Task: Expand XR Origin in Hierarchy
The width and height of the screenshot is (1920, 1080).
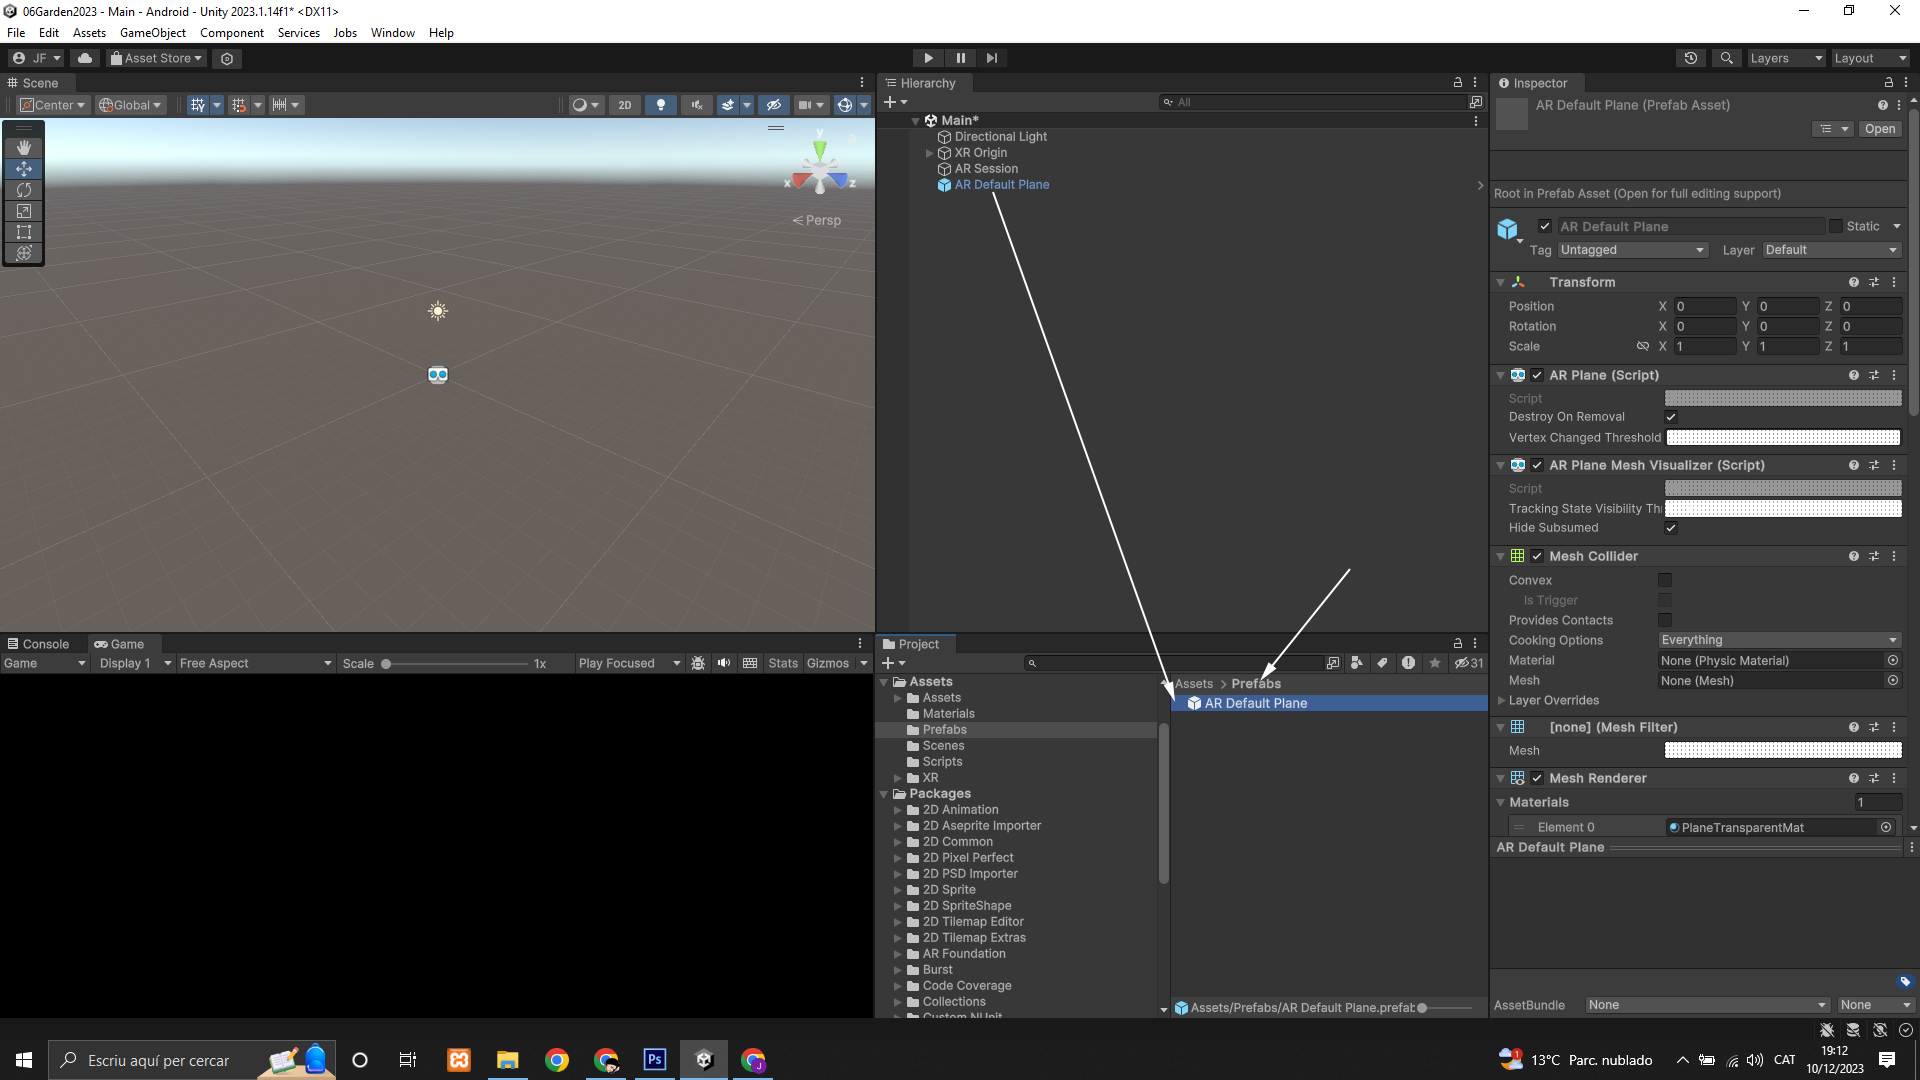Action: (x=930, y=153)
